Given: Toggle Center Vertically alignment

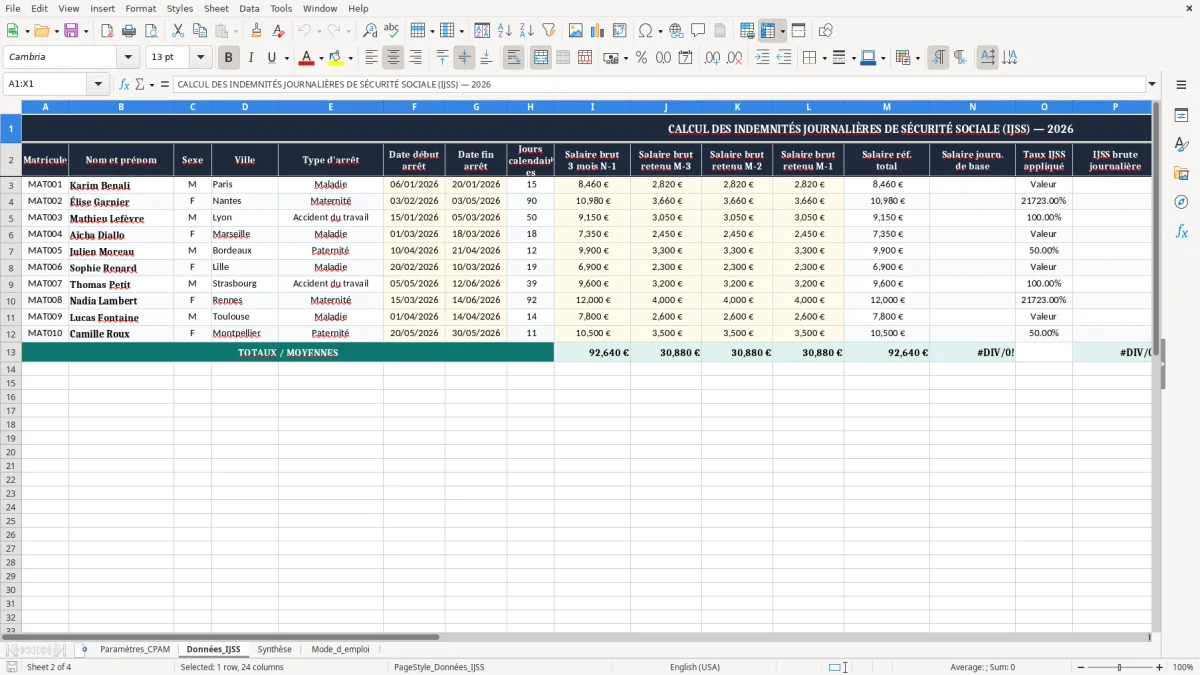Looking at the screenshot, I should point(464,58).
